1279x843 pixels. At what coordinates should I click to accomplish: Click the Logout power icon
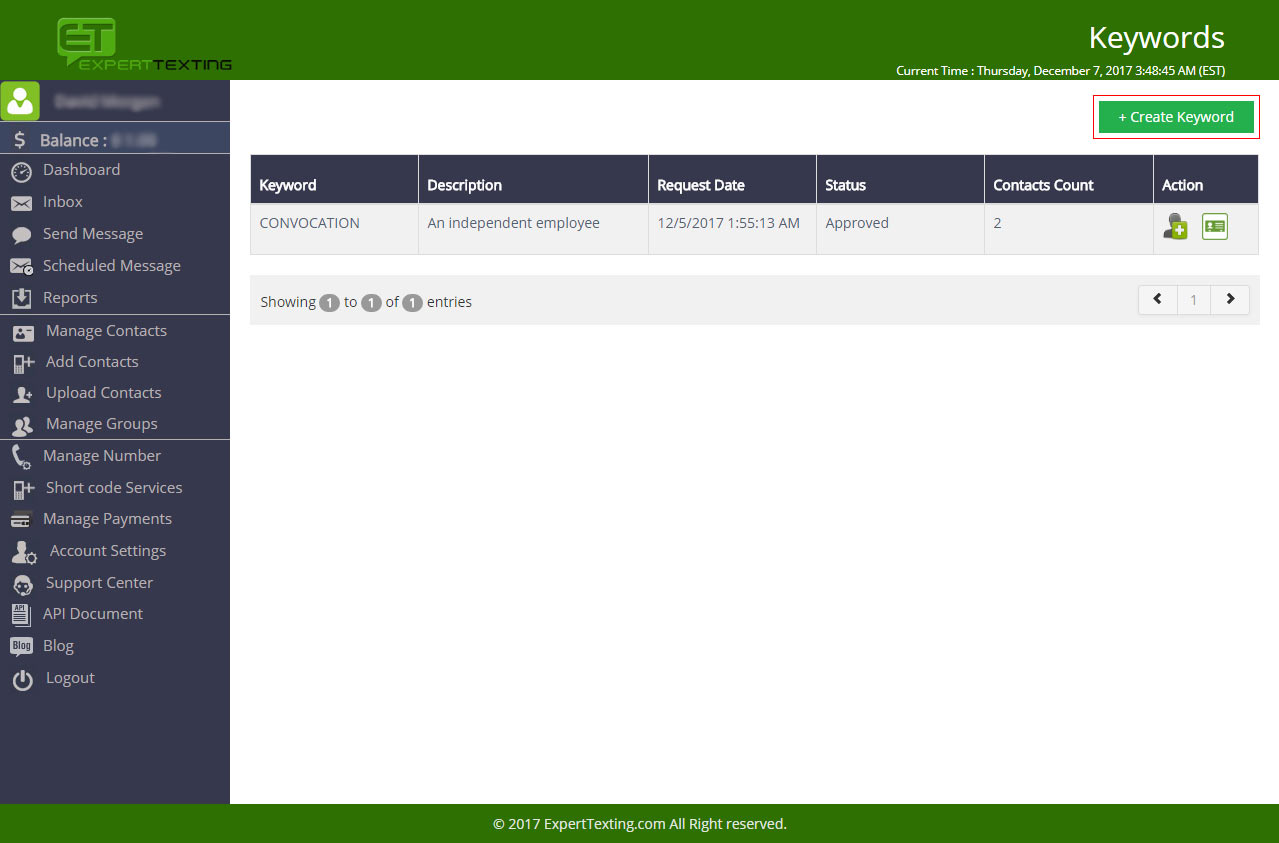pyautogui.click(x=22, y=680)
